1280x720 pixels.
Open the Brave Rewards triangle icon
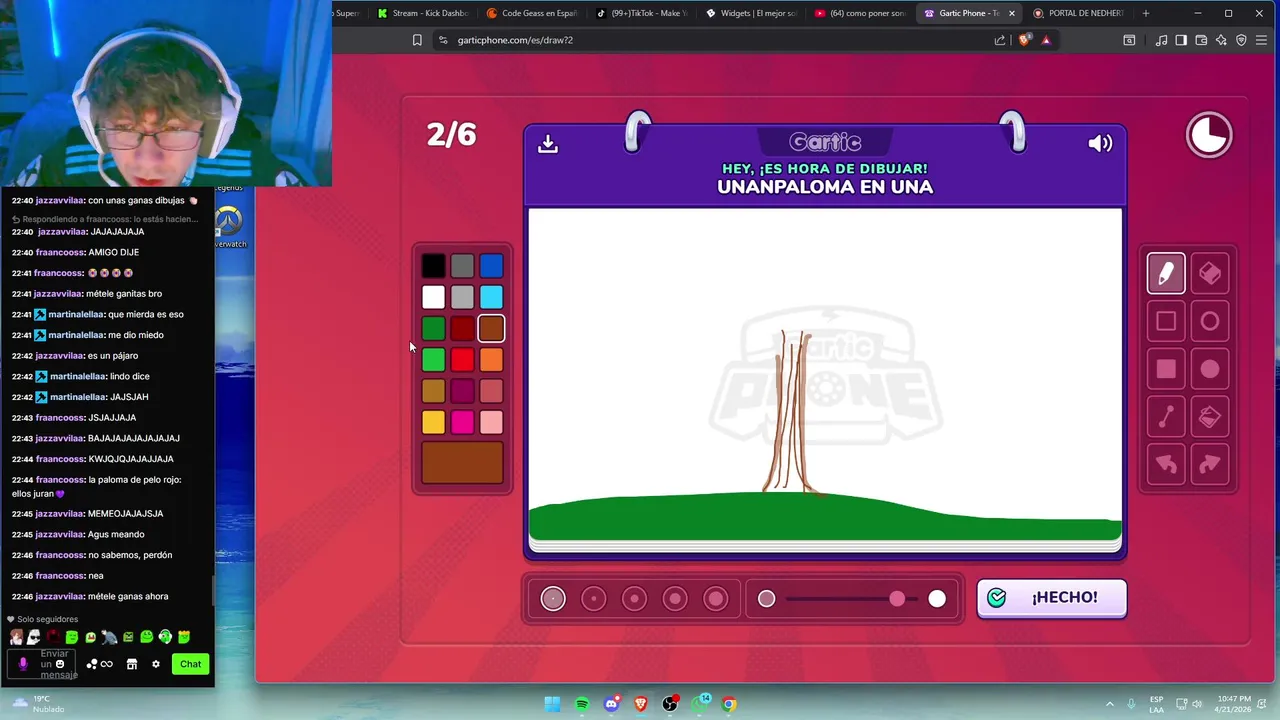pos(1046,40)
